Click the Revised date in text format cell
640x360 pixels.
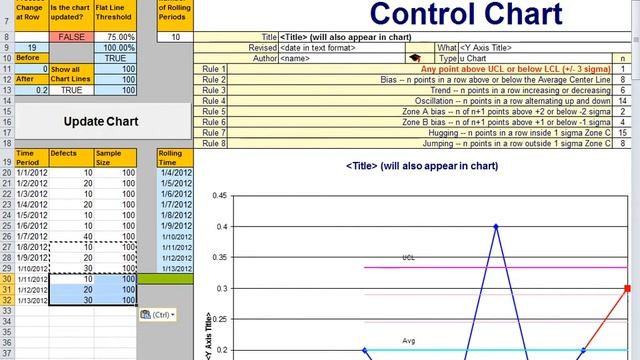(x=342, y=47)
